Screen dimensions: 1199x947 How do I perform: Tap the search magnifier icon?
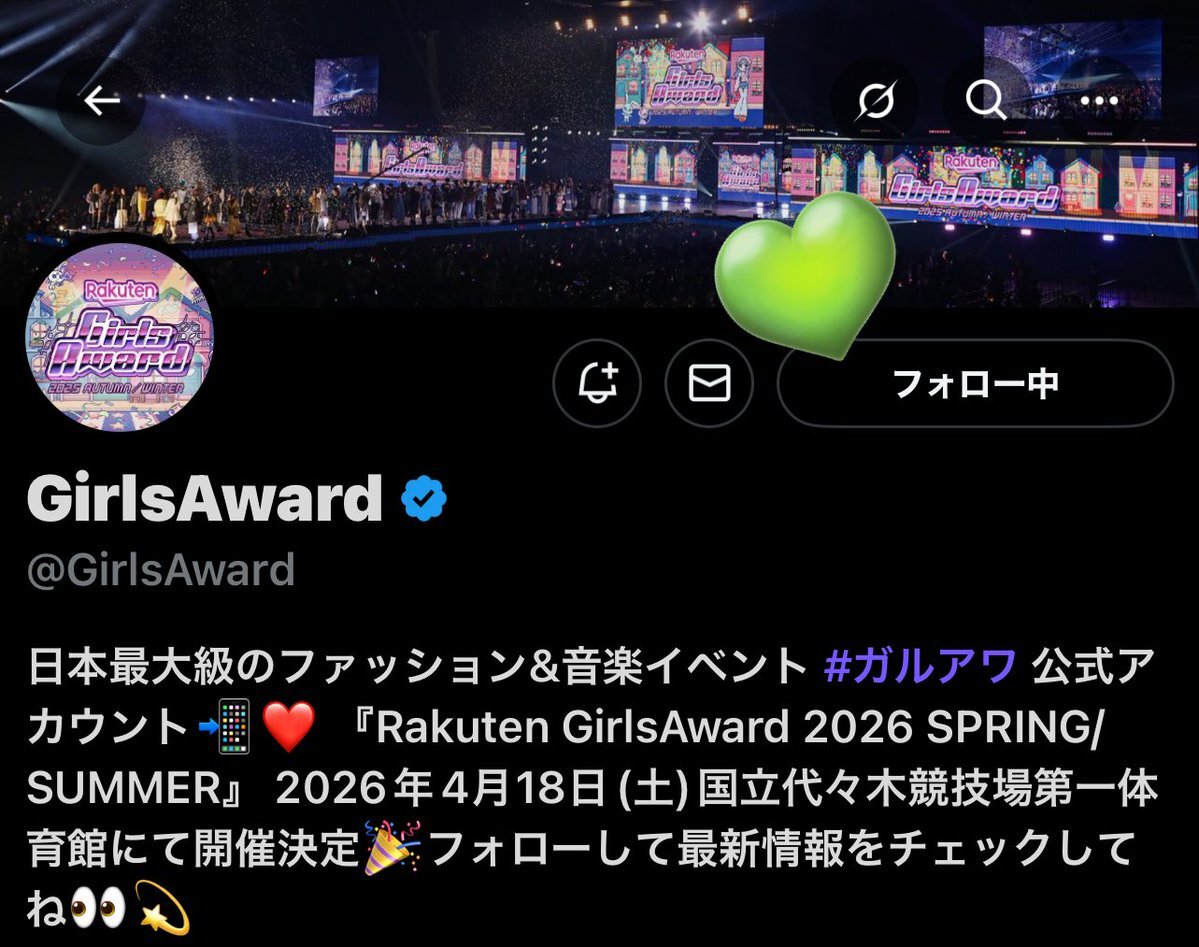point(986,100)
